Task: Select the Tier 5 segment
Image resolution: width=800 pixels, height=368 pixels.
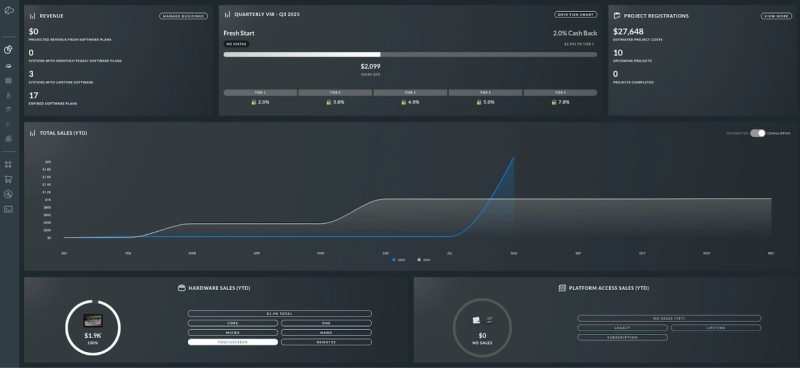Action: (560, 93)
